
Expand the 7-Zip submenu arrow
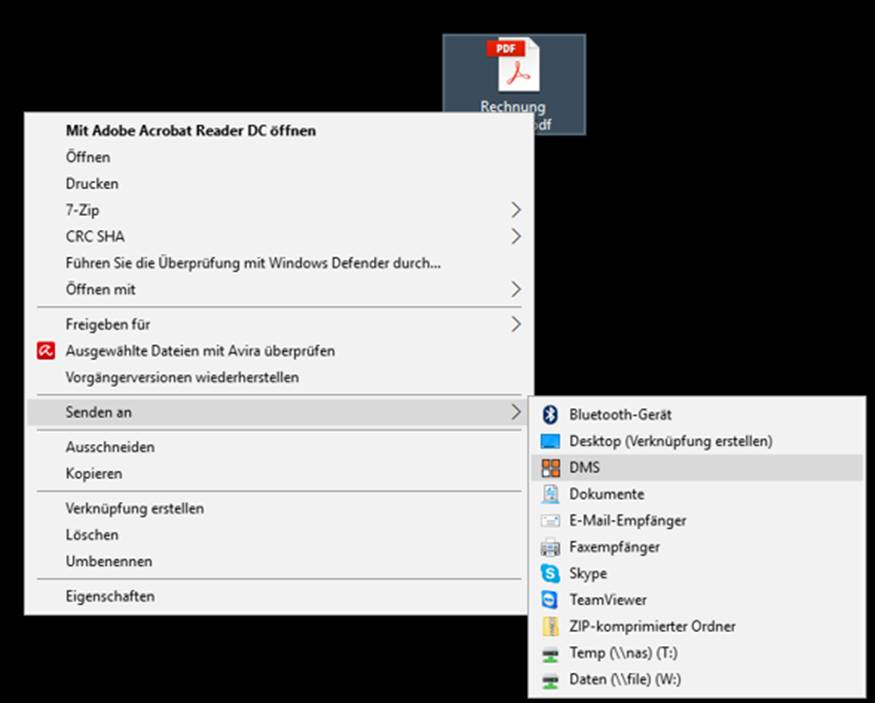[x=516, y=210]
